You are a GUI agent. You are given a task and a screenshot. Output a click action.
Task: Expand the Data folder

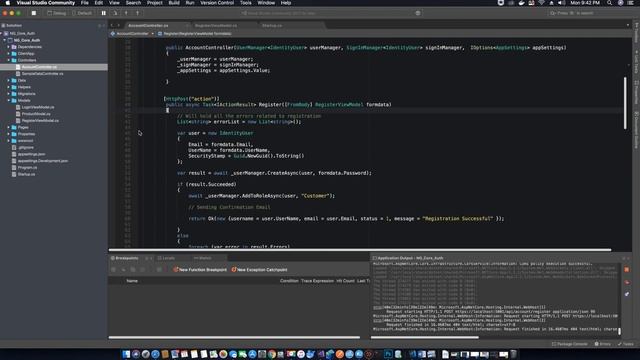(9, 80)
